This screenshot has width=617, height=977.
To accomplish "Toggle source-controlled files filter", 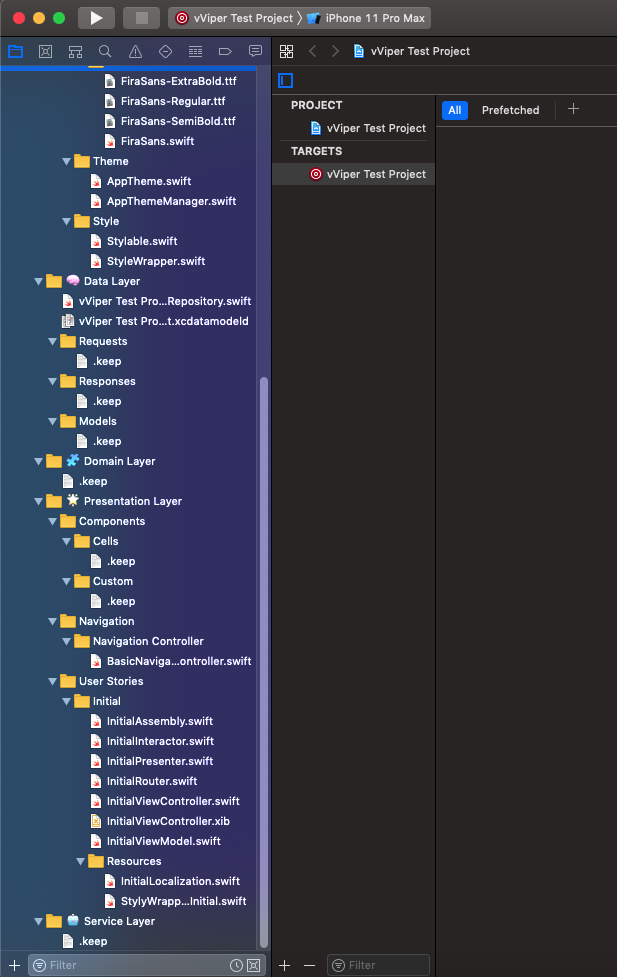I will [253, 965].
